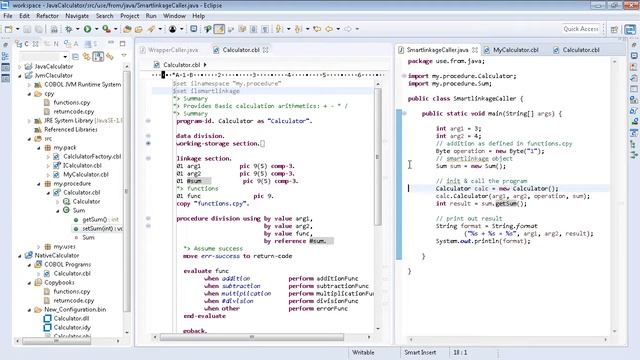Open the Navigate menu
The height and width of the screenshot is (360, 640).
pos(77,16)
